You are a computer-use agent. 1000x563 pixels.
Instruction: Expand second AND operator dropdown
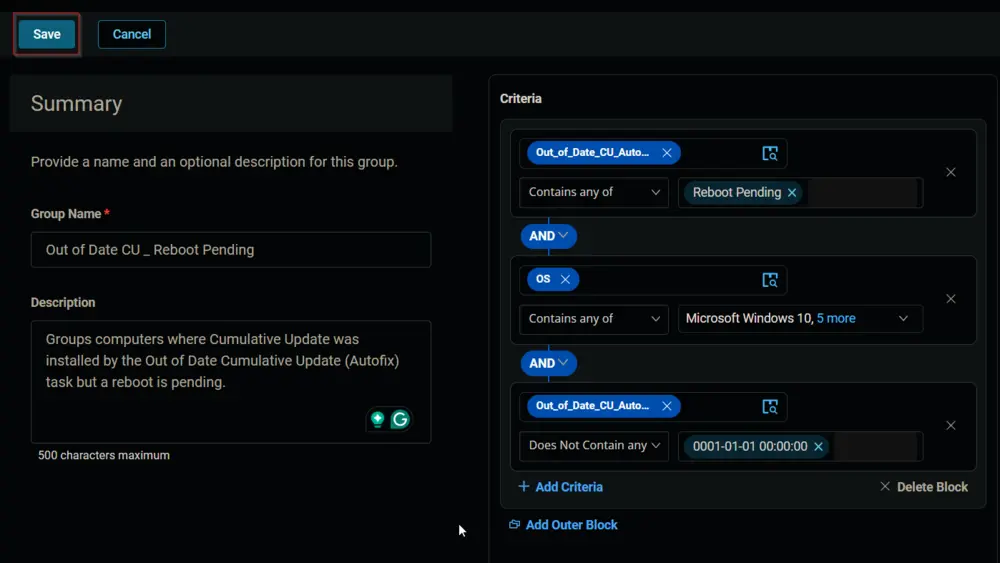[x=548, y=363]
